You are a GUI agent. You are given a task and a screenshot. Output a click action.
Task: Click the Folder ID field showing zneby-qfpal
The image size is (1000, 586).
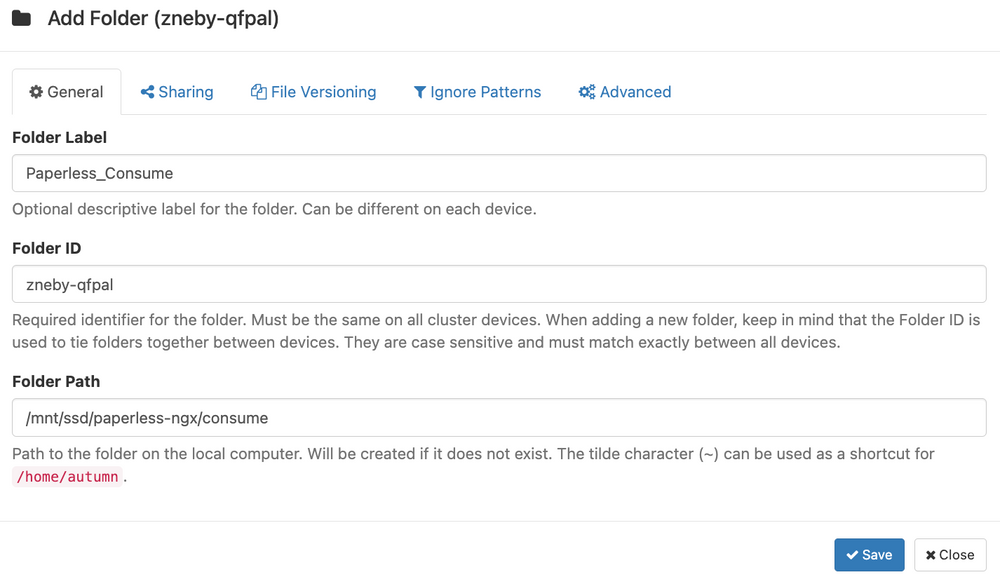click(498, 283)
